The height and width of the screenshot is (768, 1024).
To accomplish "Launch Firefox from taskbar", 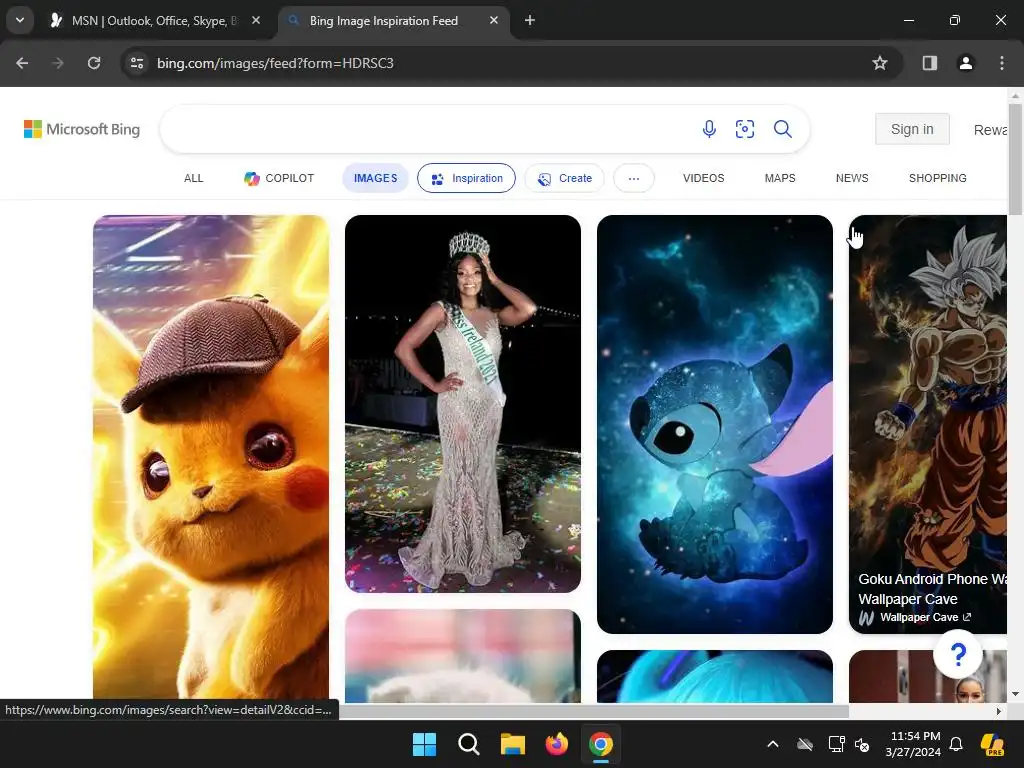I will click(556, 744).
